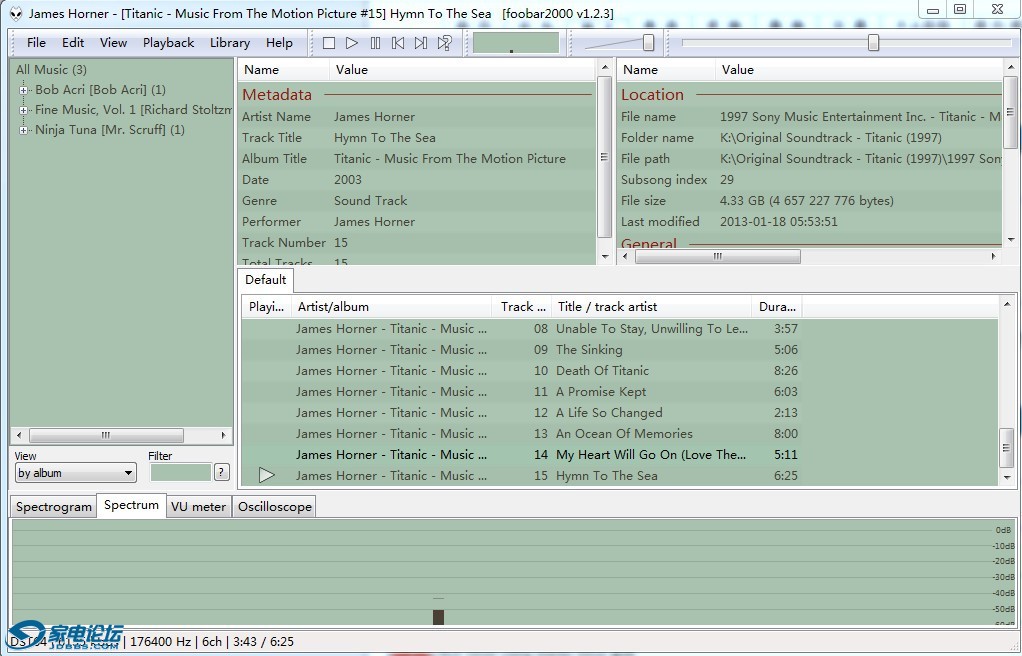Click the Stop playback button

(329, 43)
